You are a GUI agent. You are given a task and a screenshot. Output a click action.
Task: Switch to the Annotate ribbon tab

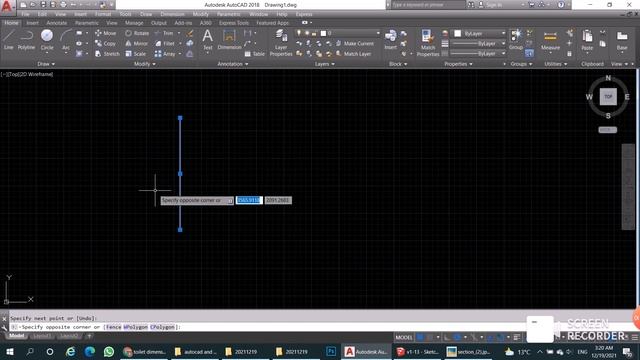[x=57, y=23]
